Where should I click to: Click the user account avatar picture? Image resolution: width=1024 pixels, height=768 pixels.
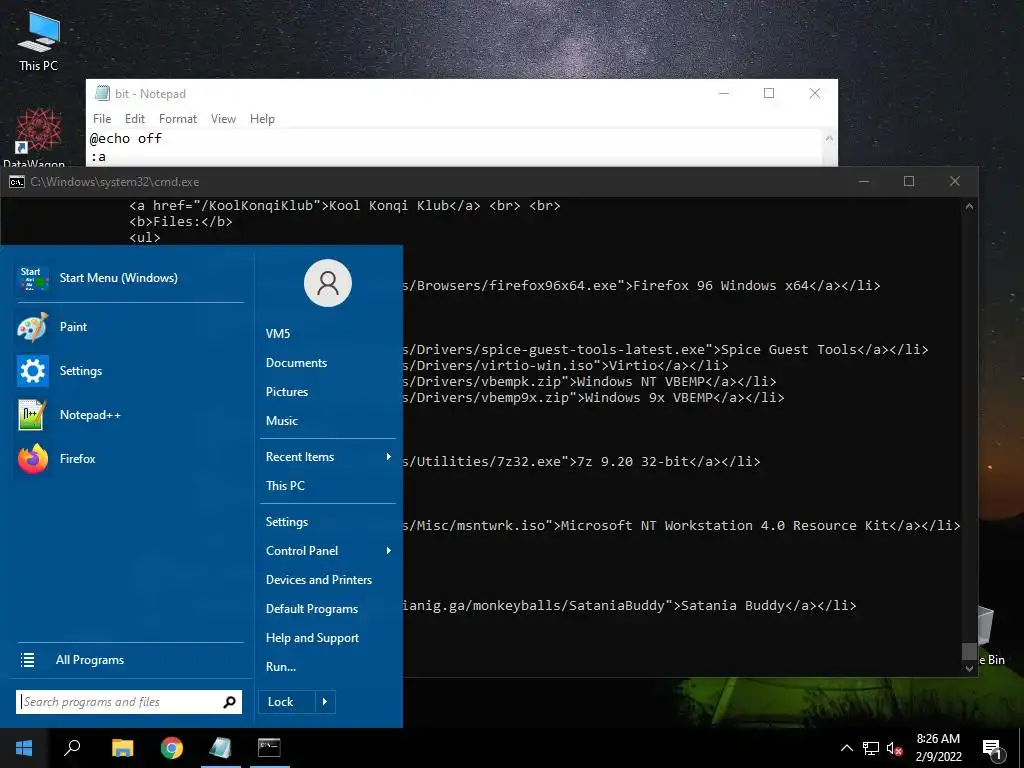click(x=328, y=283)
